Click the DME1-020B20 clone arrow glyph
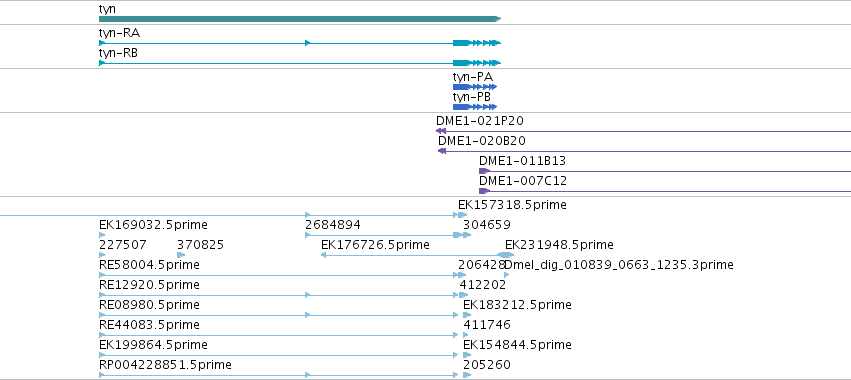The image size is (851, 380). 442,151
